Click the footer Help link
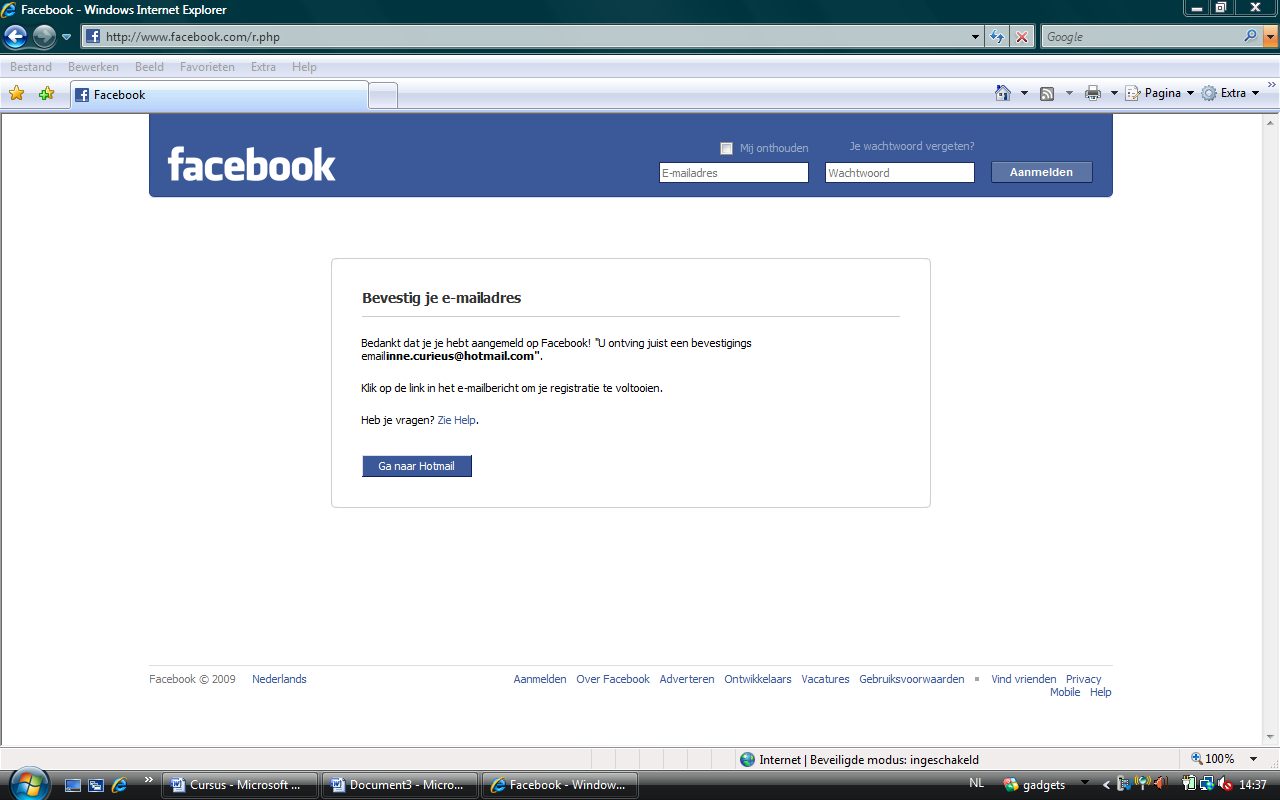The height and width of the screenshot is (800, 1280). [x=1100, y=692]
